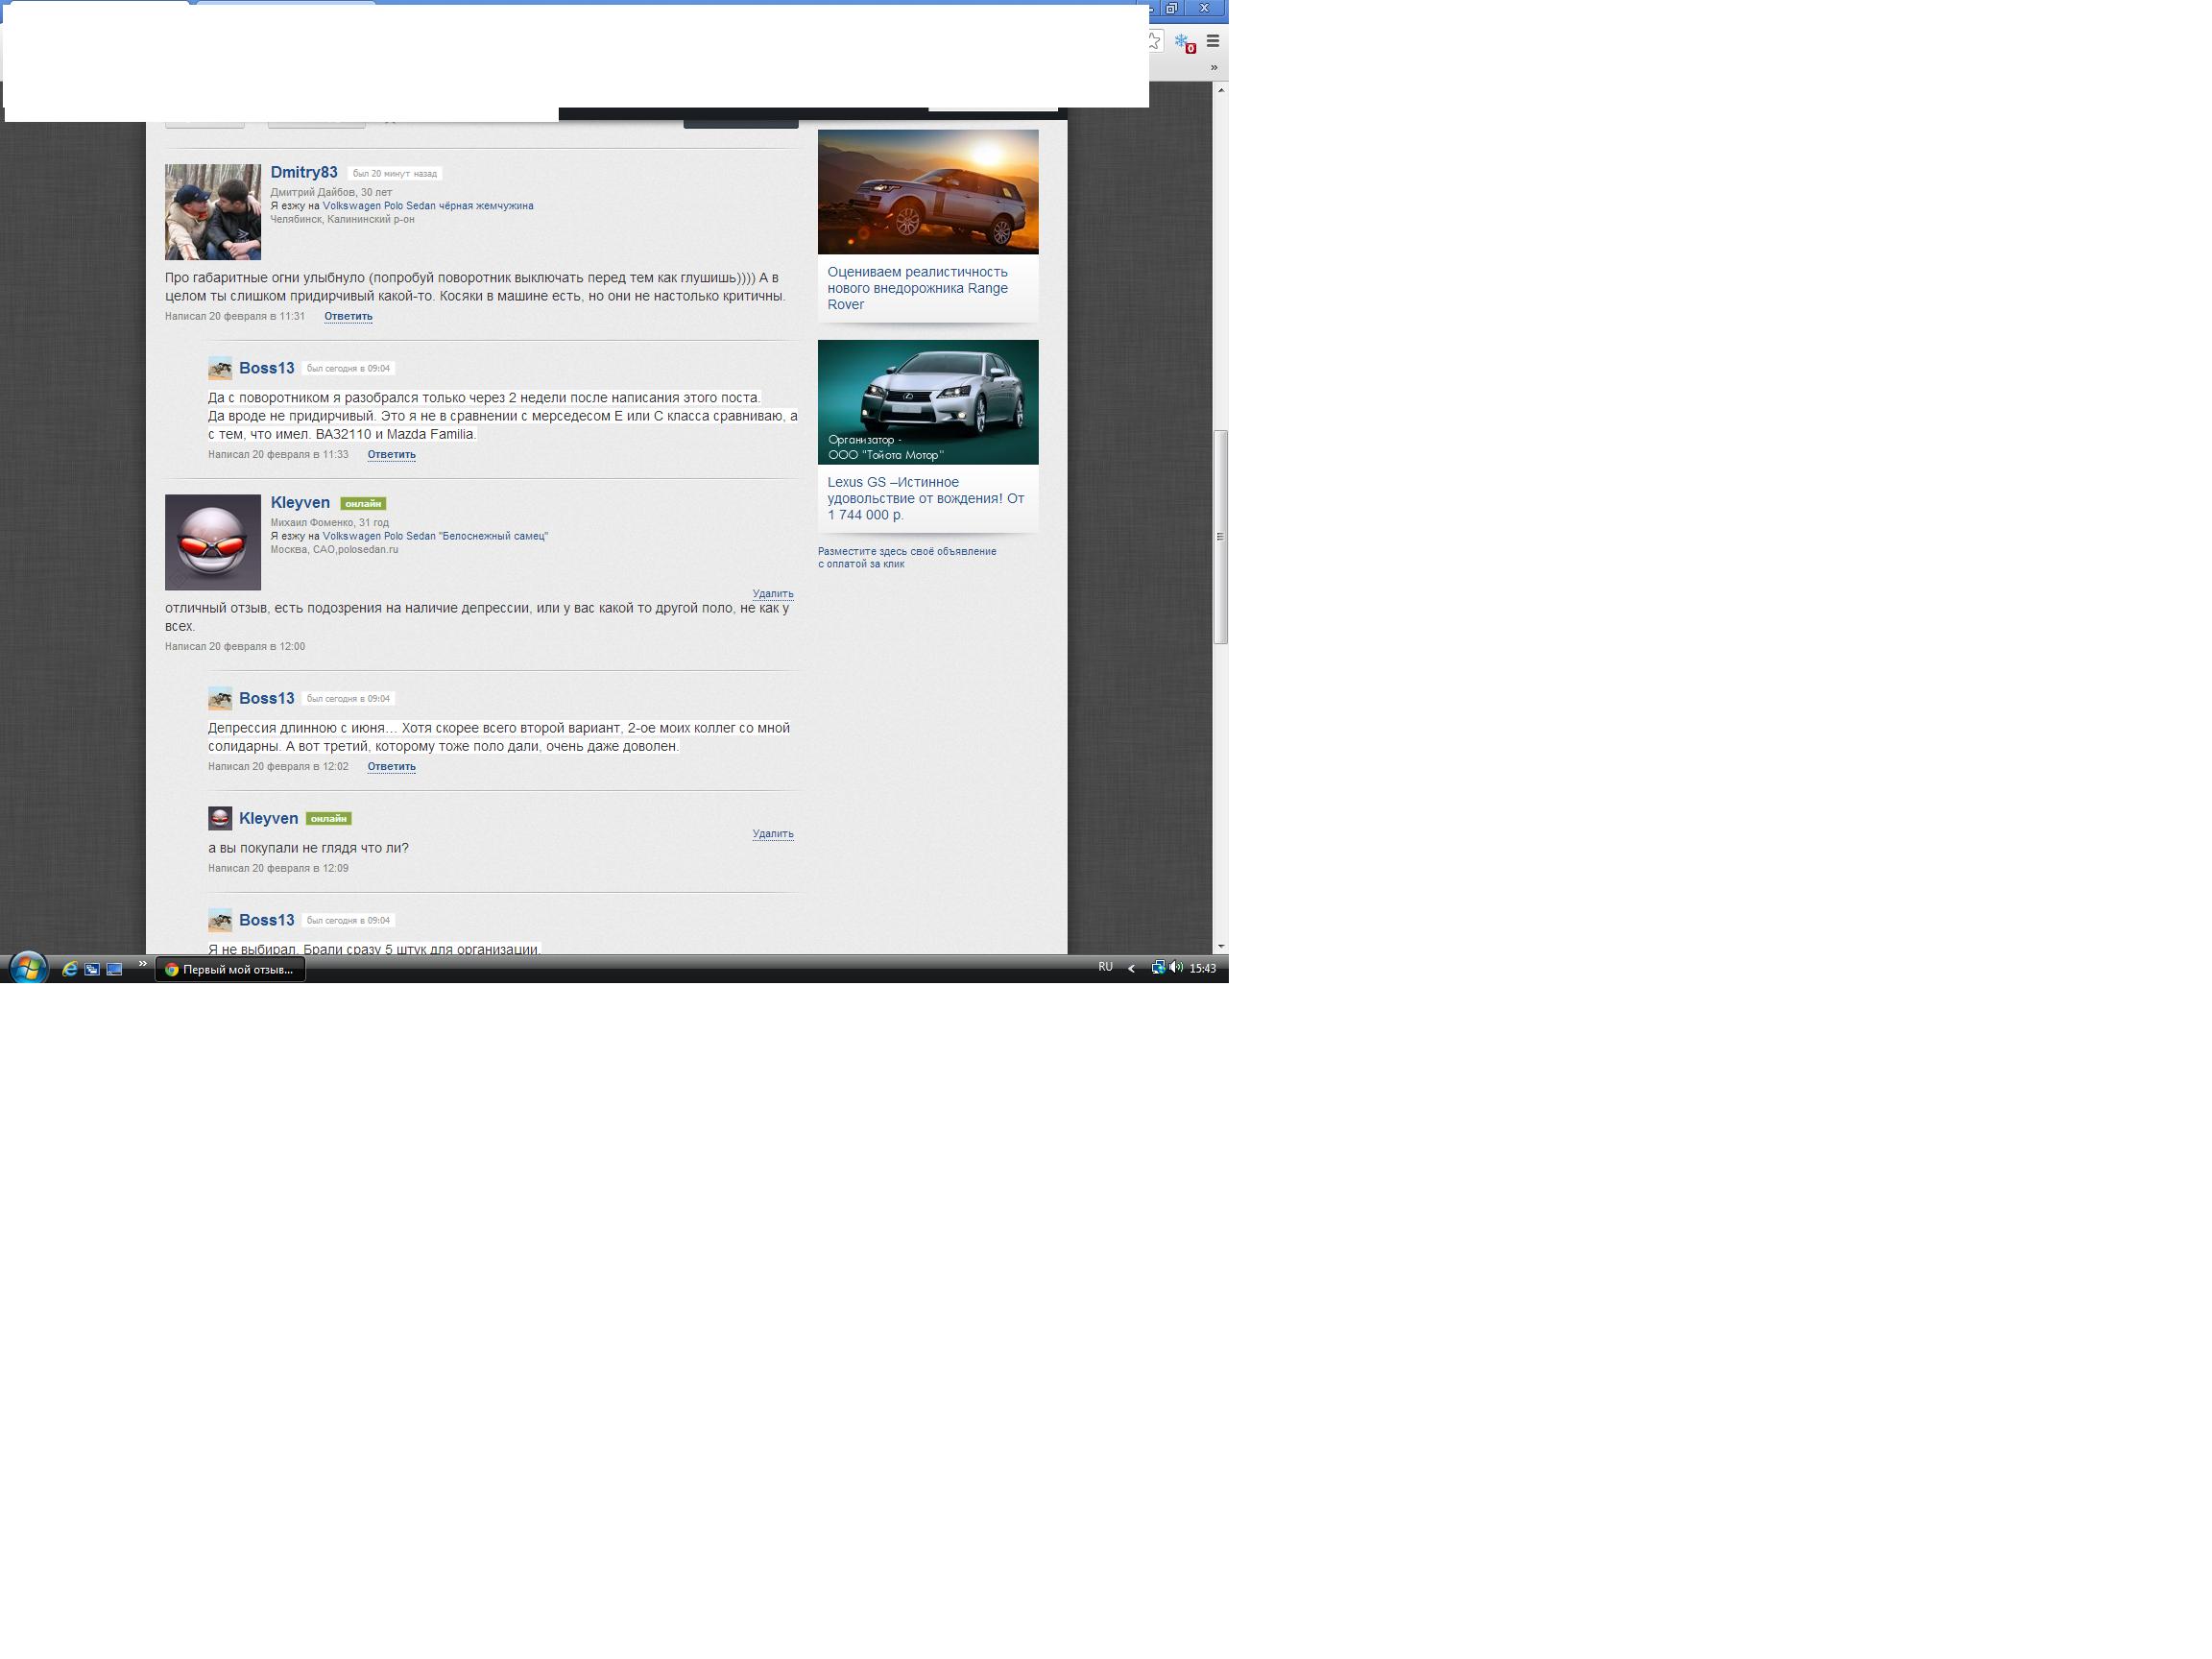The height and width of the screenshot is (1659, 2212).
Task: Open the Windows Start orb
Action: point(28,968)
